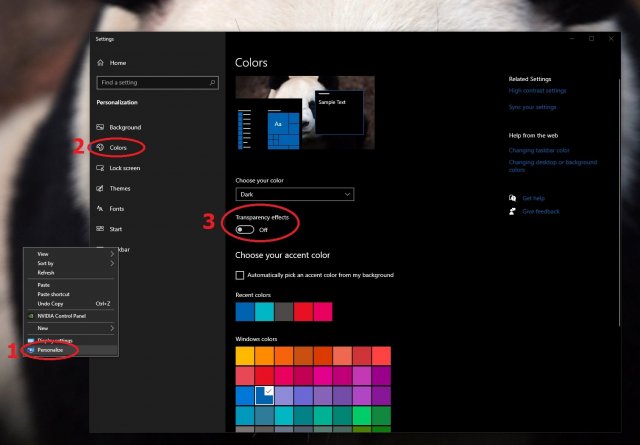Expand the New submenu arrow
This screenshot has height=445, width=640.
pyautogui.click(x=111, y=328)
